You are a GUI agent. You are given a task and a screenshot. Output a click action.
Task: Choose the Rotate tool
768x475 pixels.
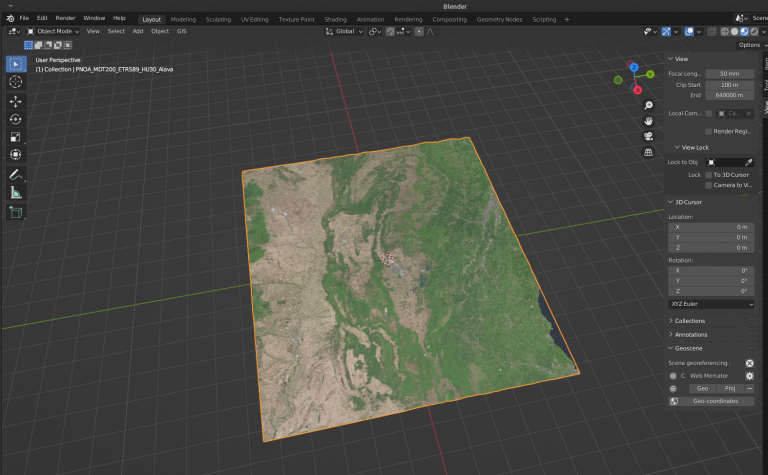coord(16,119)
